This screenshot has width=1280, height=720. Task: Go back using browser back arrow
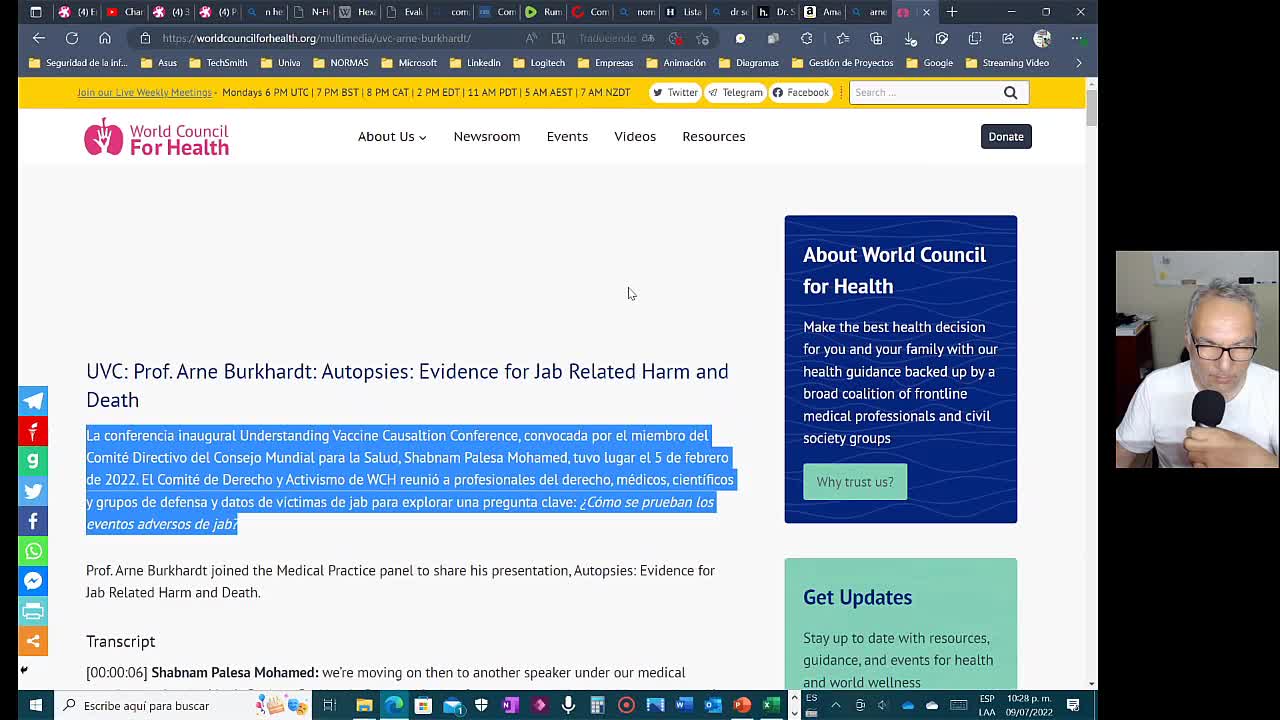coord(38,38)
